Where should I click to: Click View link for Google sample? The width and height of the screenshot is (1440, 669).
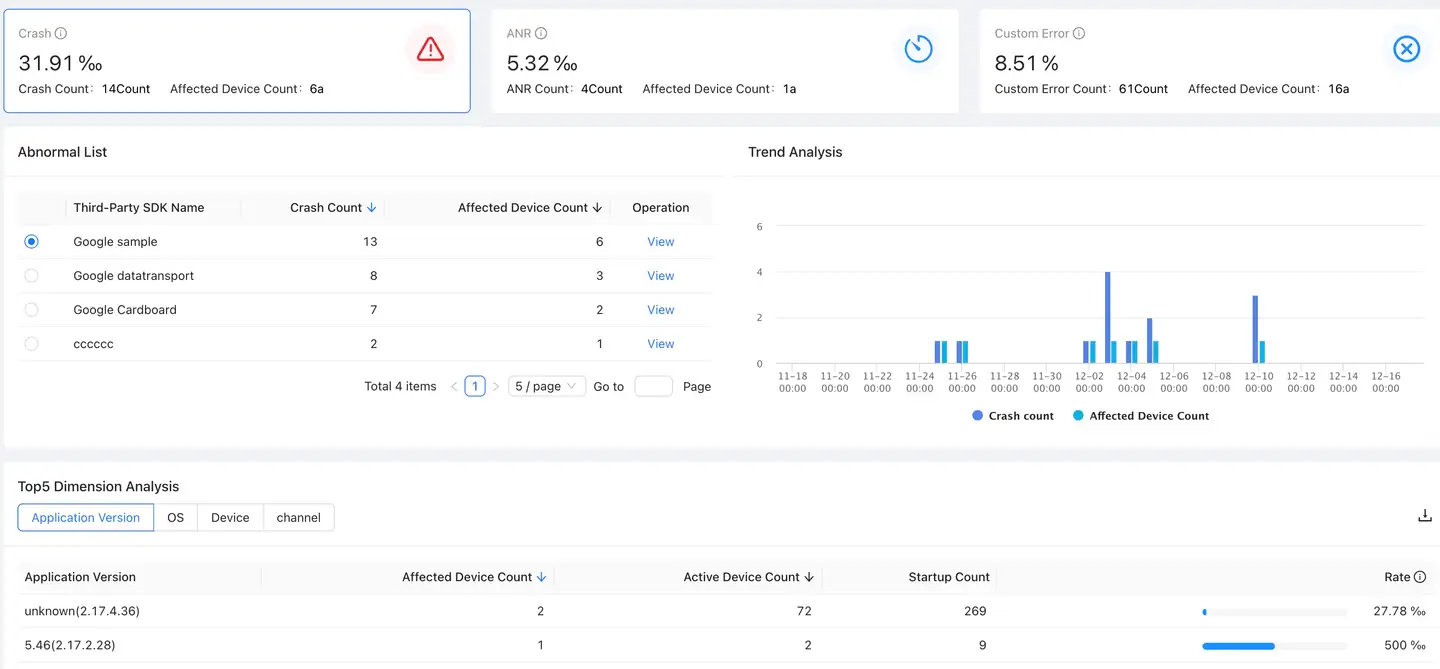click(660, 242)
